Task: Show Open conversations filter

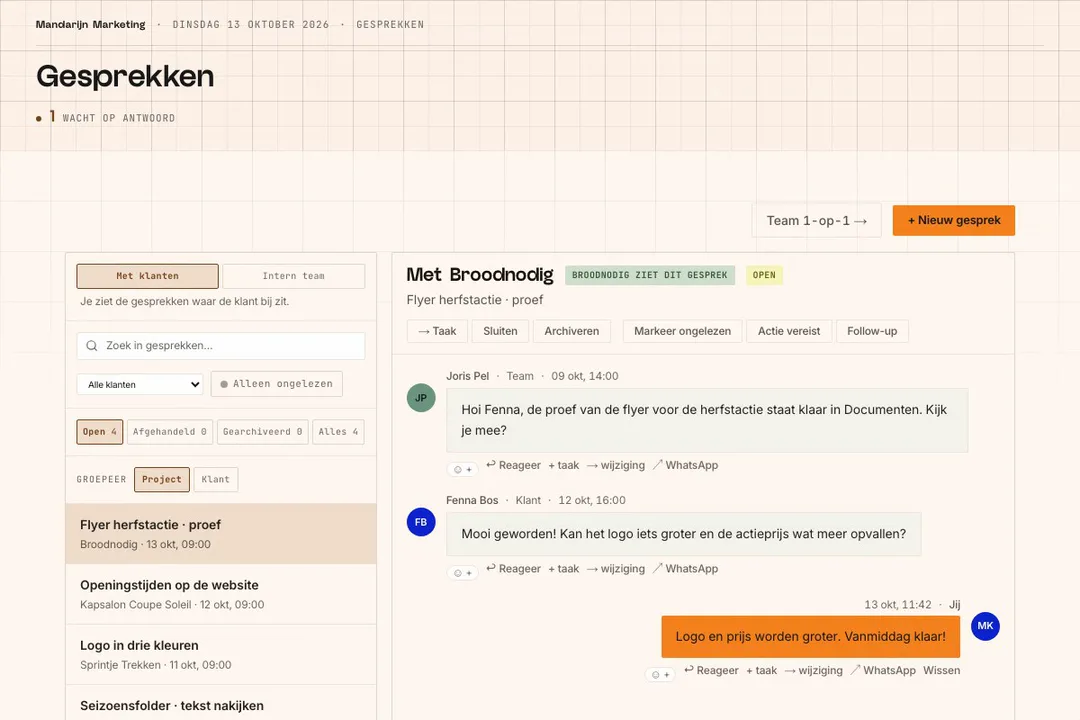Action: pyautogui.click(x=100, y=432)
